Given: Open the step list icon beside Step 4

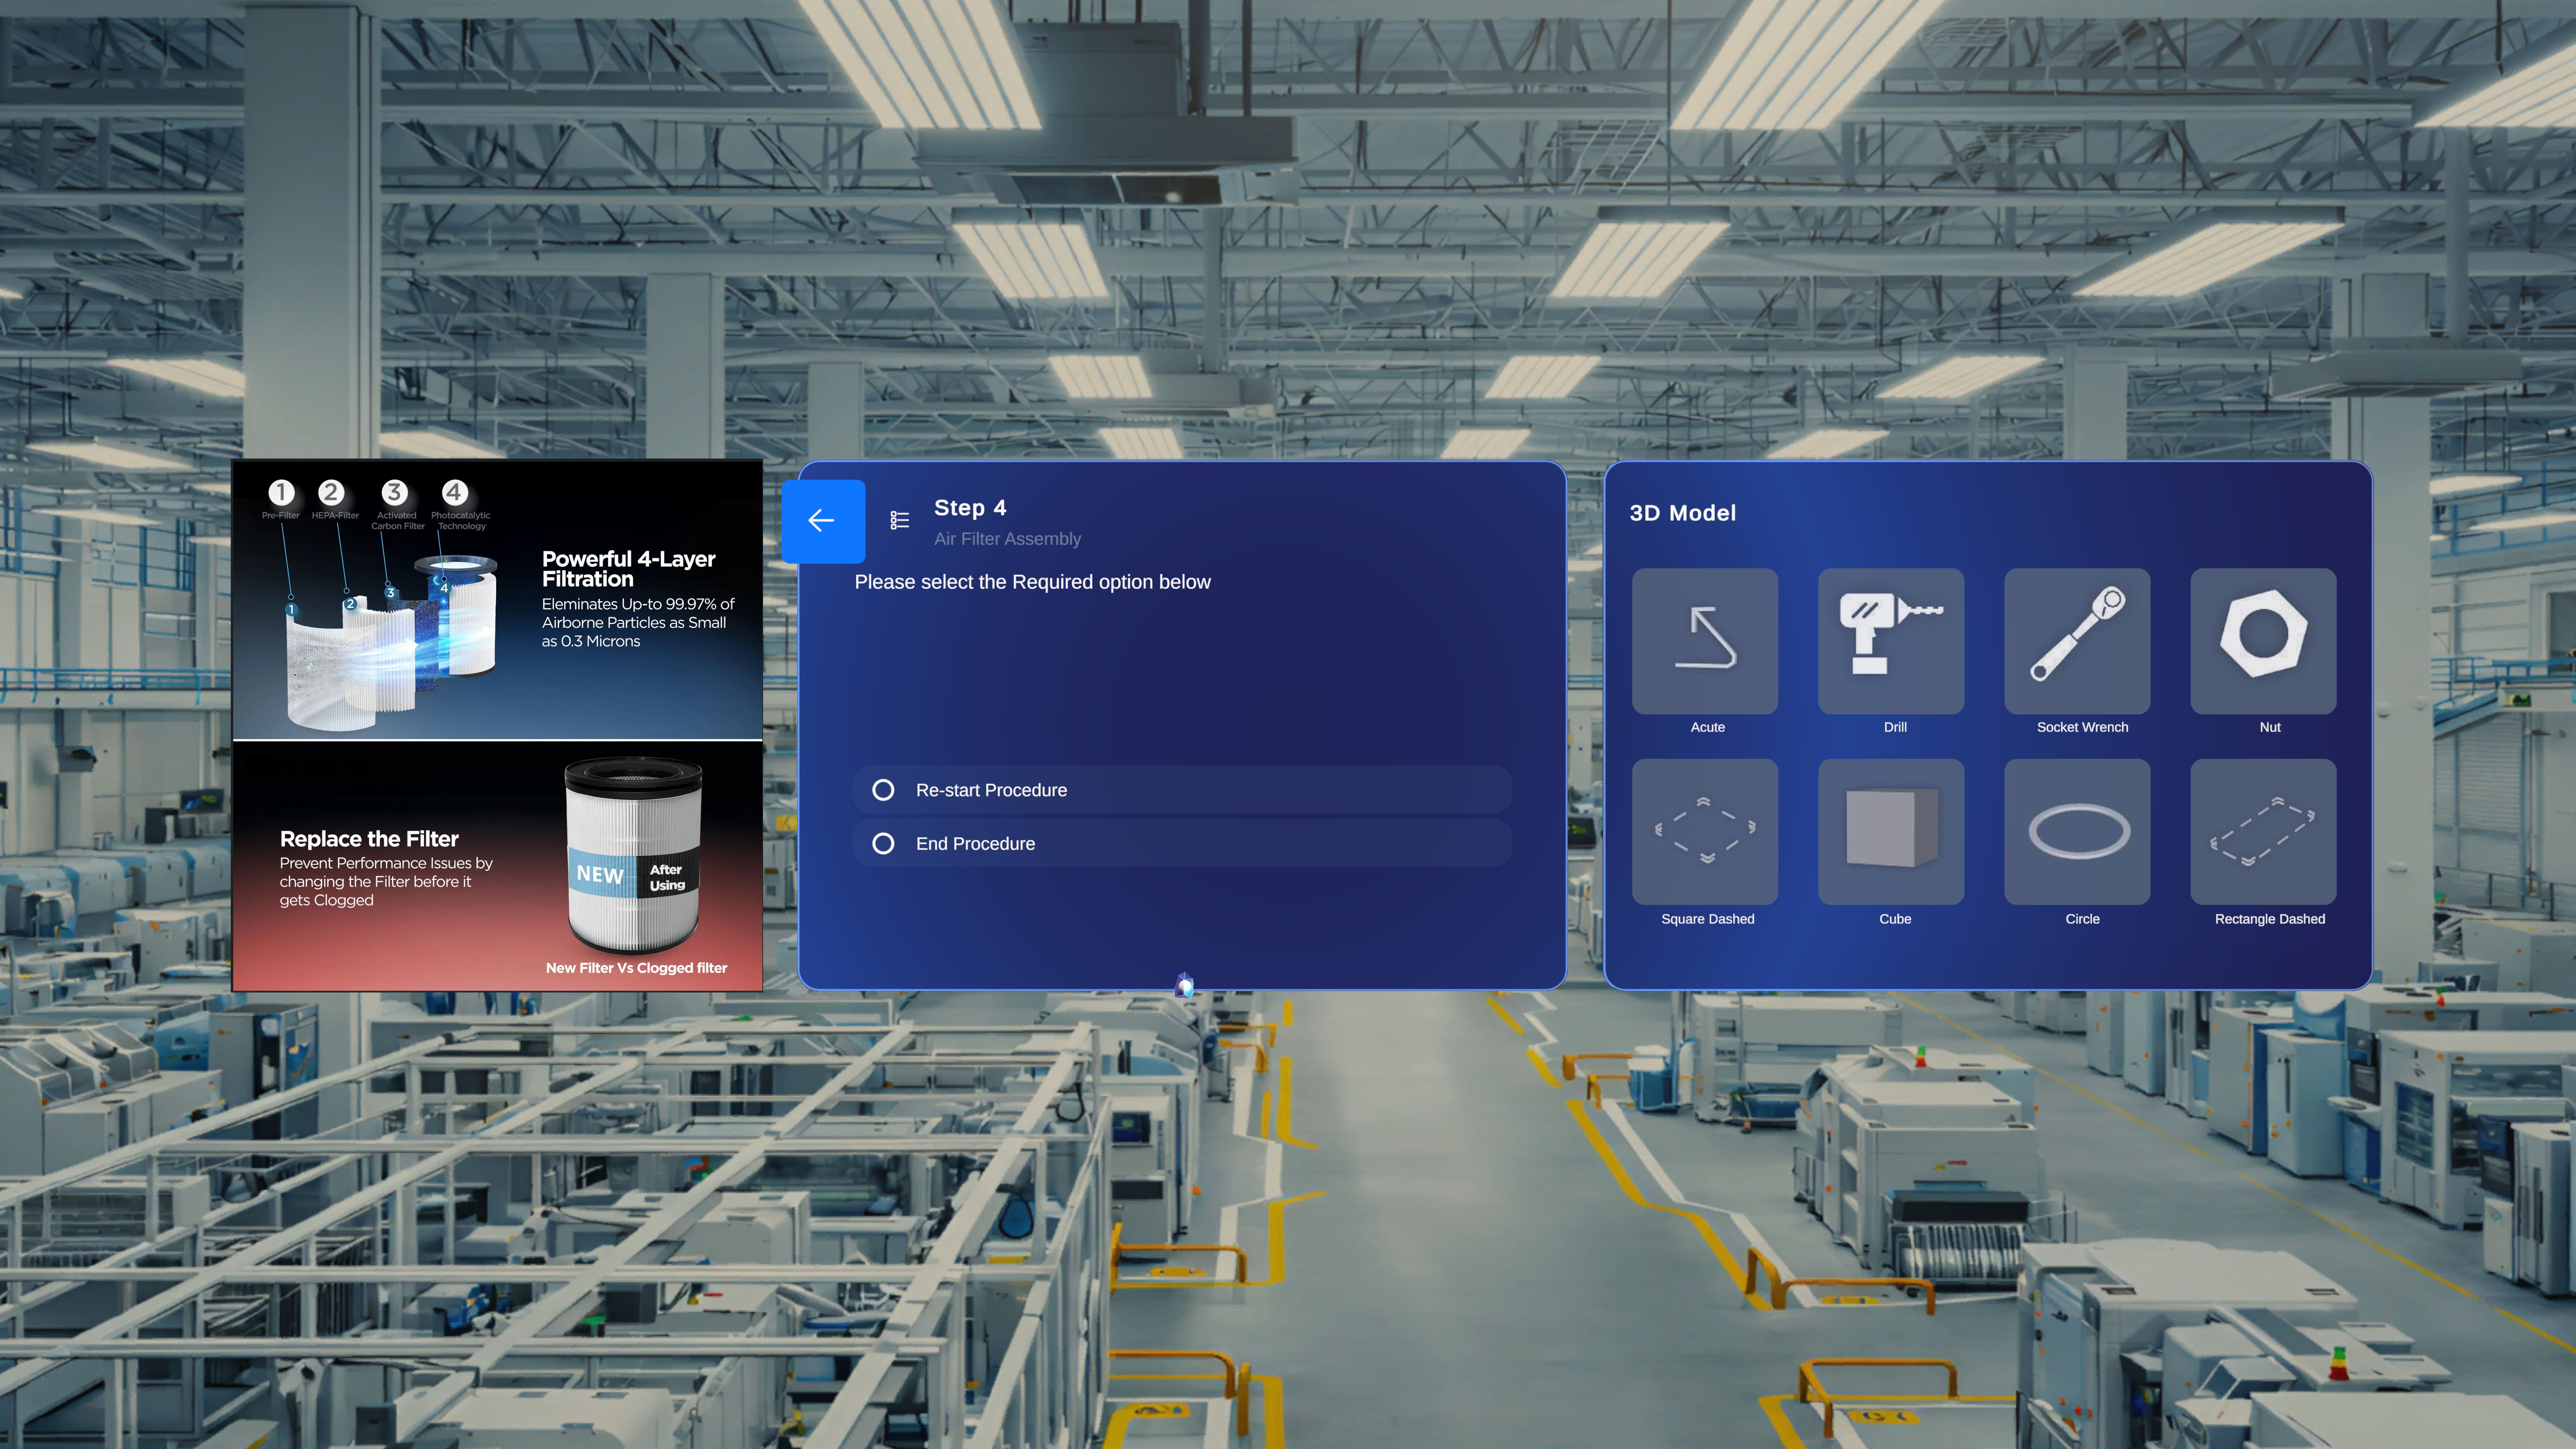Looking at the screenshot, I should [x=900, y=520].
